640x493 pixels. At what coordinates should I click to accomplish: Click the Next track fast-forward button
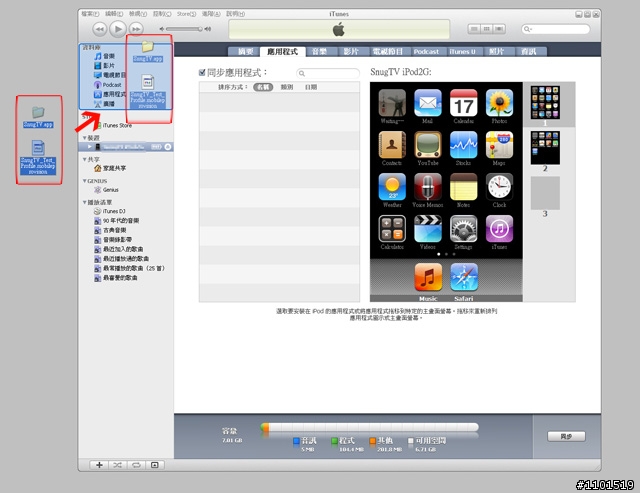(x=136, y=29)
